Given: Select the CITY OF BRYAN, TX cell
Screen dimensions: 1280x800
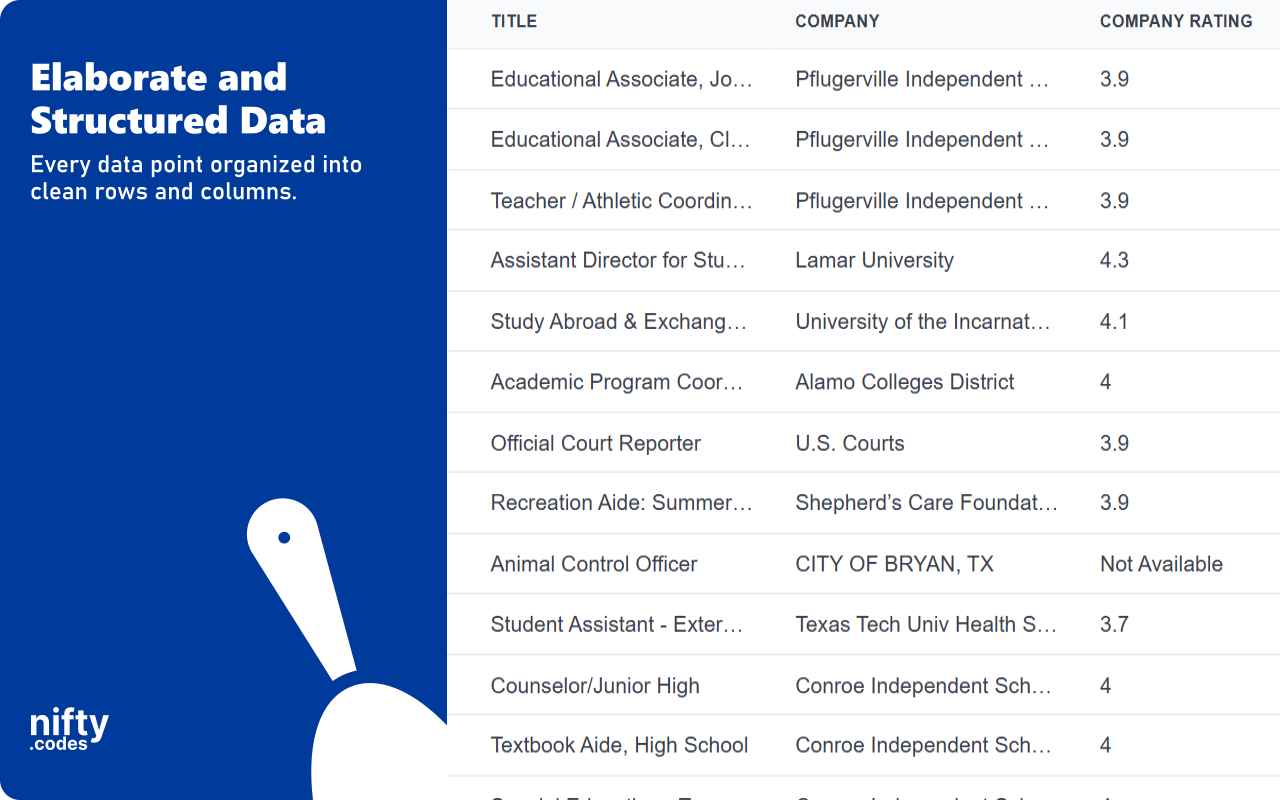Looking at the screenshot, I should click(894, 564).
